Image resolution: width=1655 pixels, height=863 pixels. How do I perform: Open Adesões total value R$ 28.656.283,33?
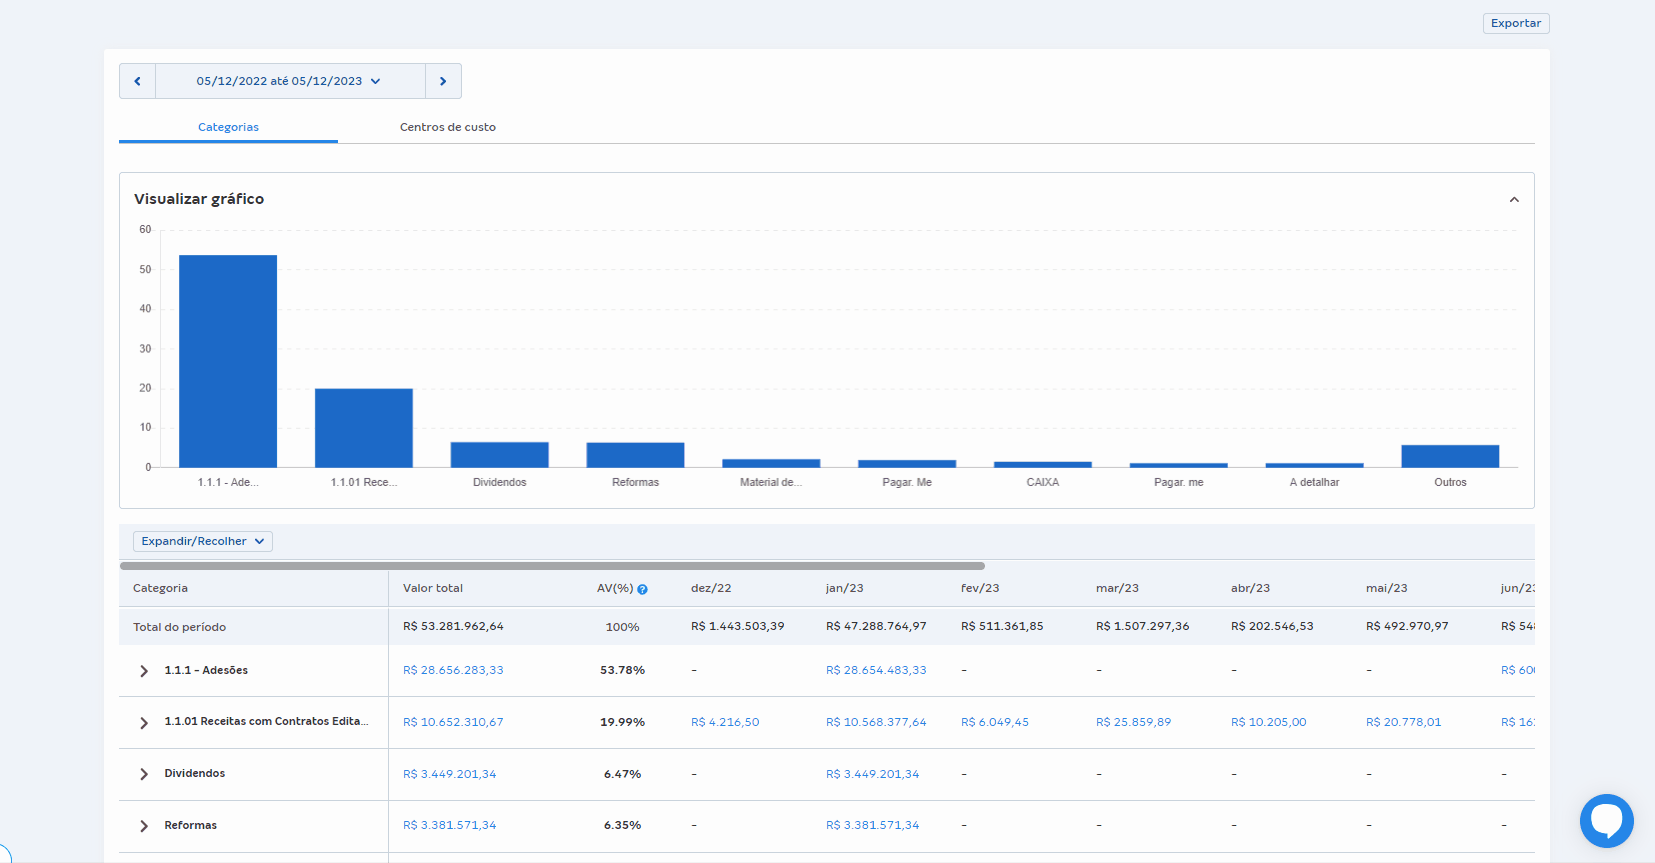coord(453,670)
